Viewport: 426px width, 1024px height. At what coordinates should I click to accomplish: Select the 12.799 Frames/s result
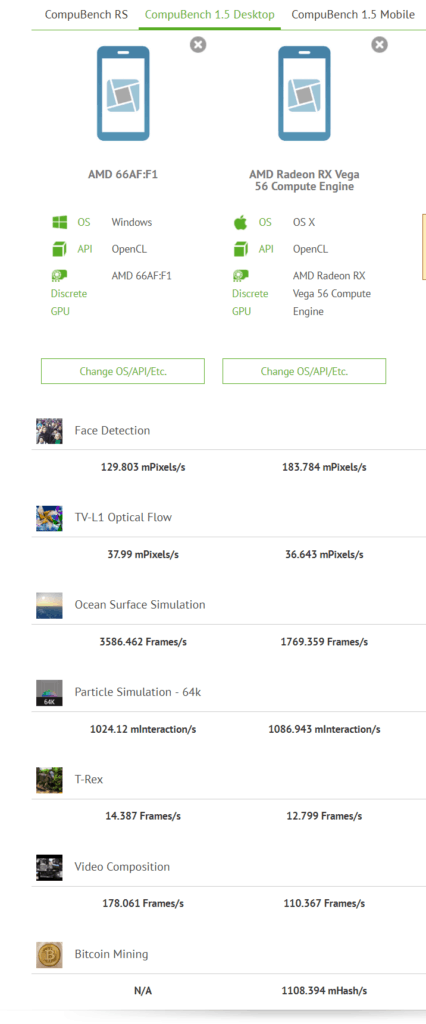[324, 816]
